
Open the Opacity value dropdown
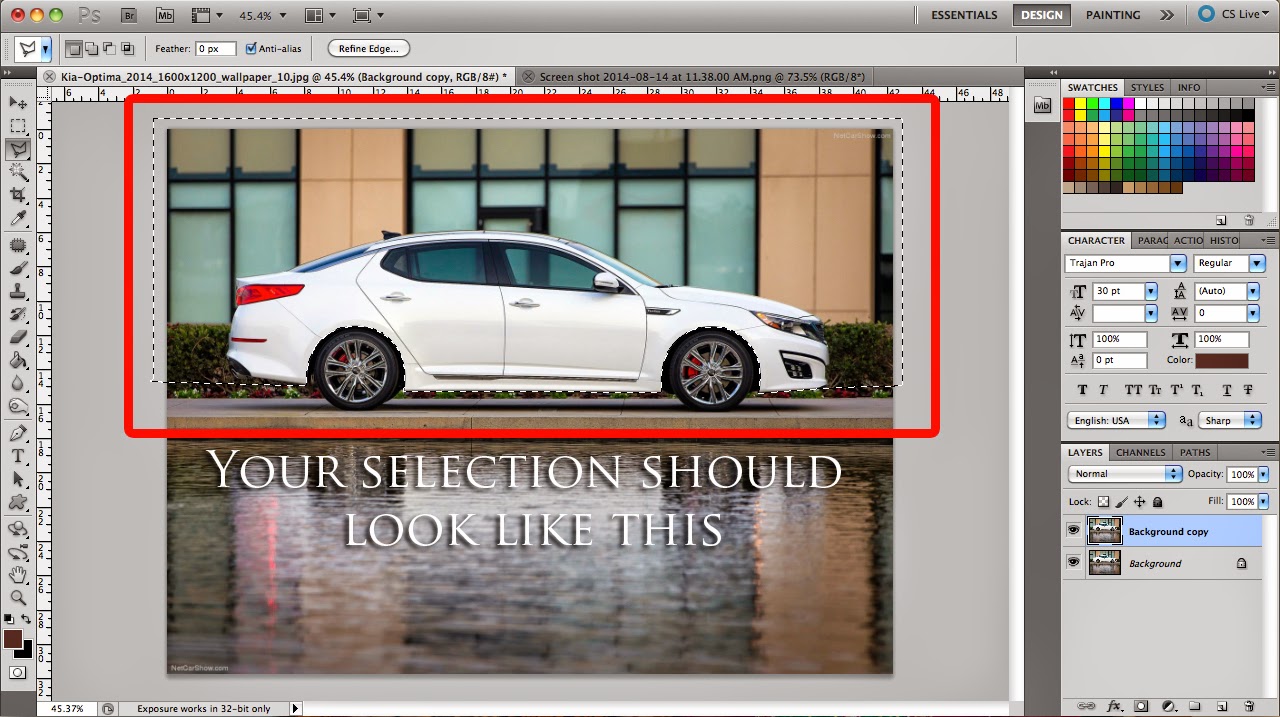tap(1262, 474)
